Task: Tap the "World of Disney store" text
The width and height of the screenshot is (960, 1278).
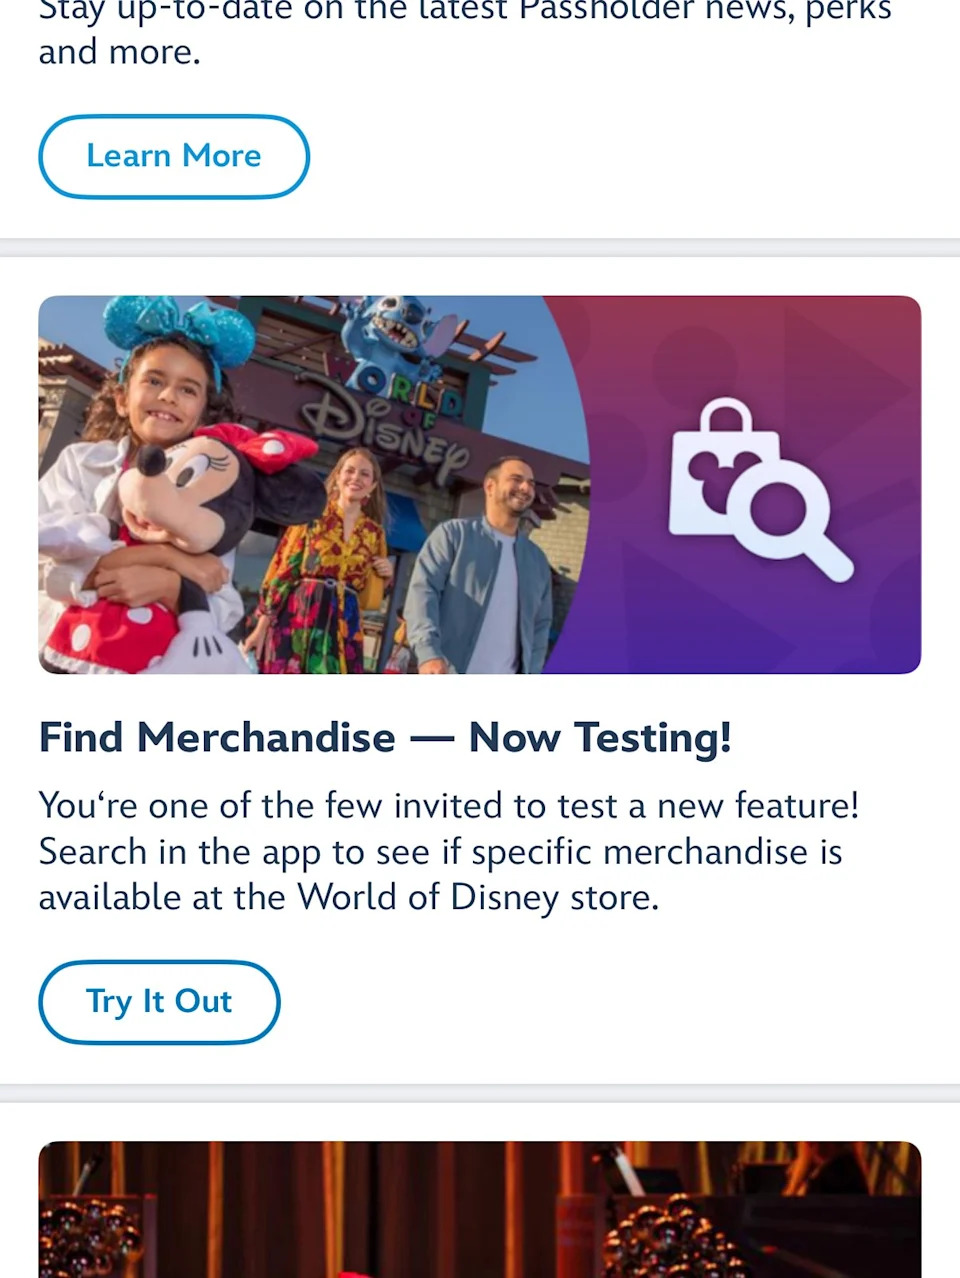Action: [477, 897]
